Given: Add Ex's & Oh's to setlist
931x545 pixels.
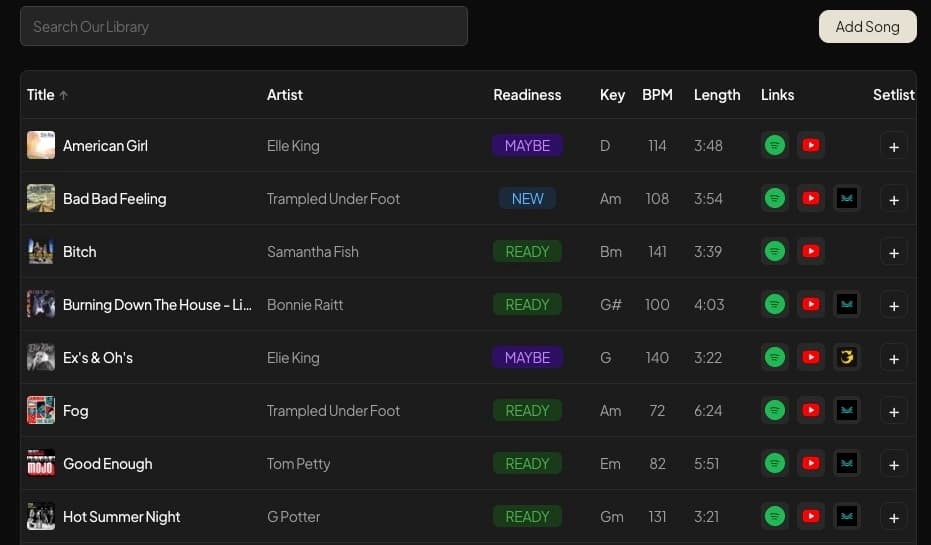Looking at the screenshot, I should coord(894,358).
